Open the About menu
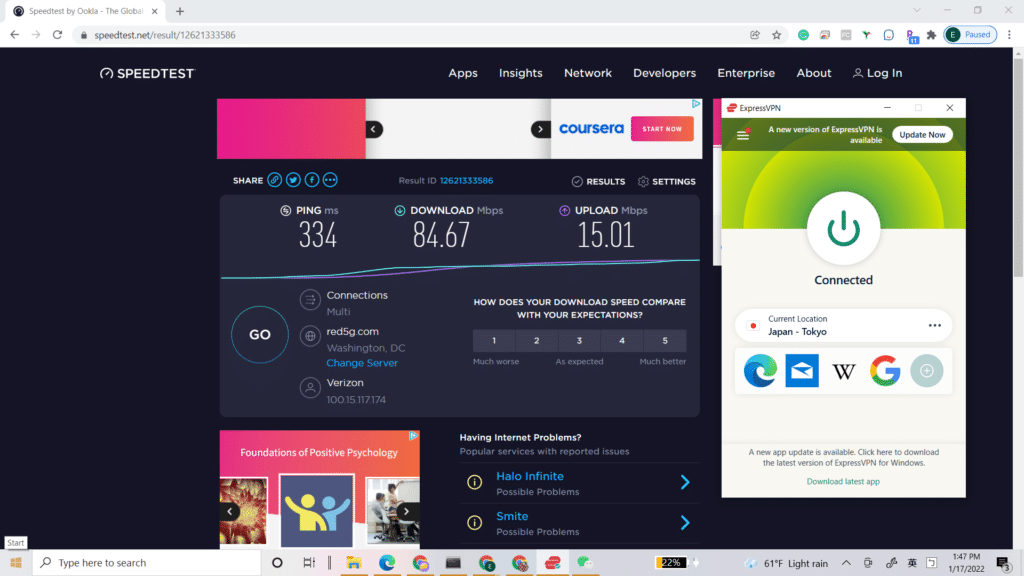1024x576 pixels. pyautogui.click(x=814, y=73)
